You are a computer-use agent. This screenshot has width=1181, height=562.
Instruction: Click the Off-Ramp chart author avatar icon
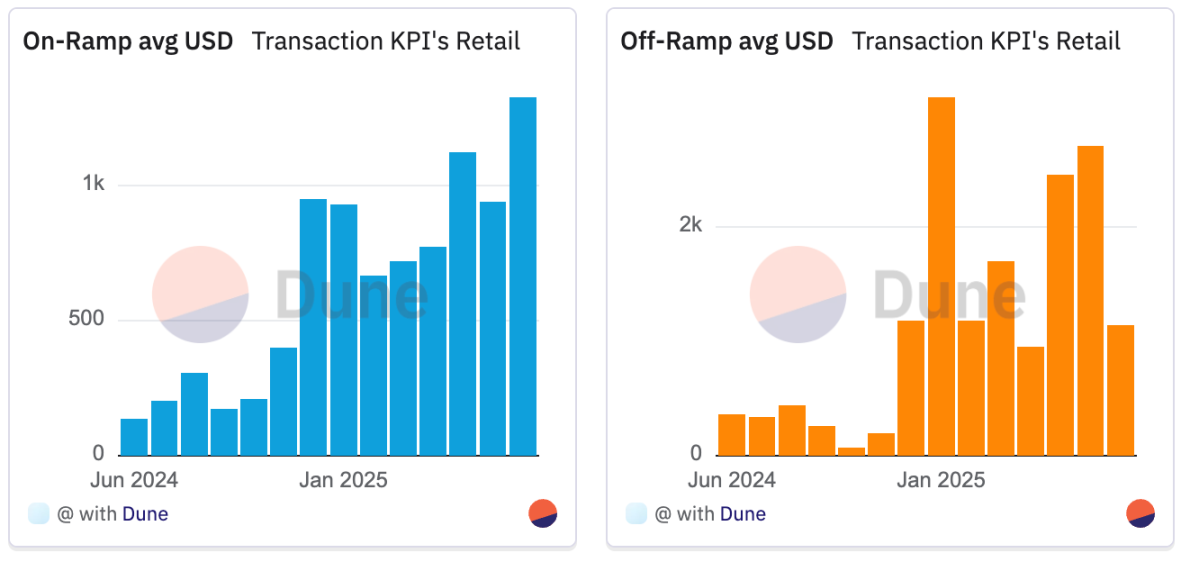pos(1140,513)
